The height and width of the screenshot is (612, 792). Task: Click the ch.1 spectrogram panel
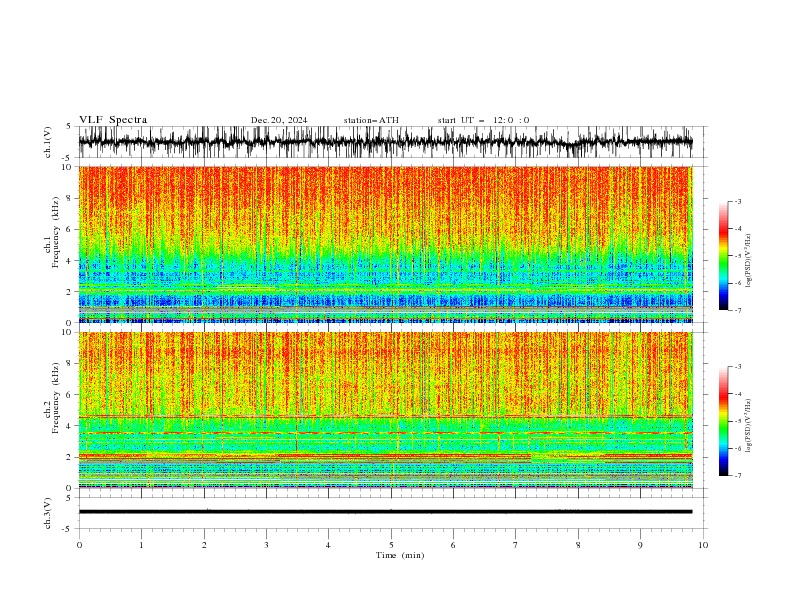(x=385, y=244)
